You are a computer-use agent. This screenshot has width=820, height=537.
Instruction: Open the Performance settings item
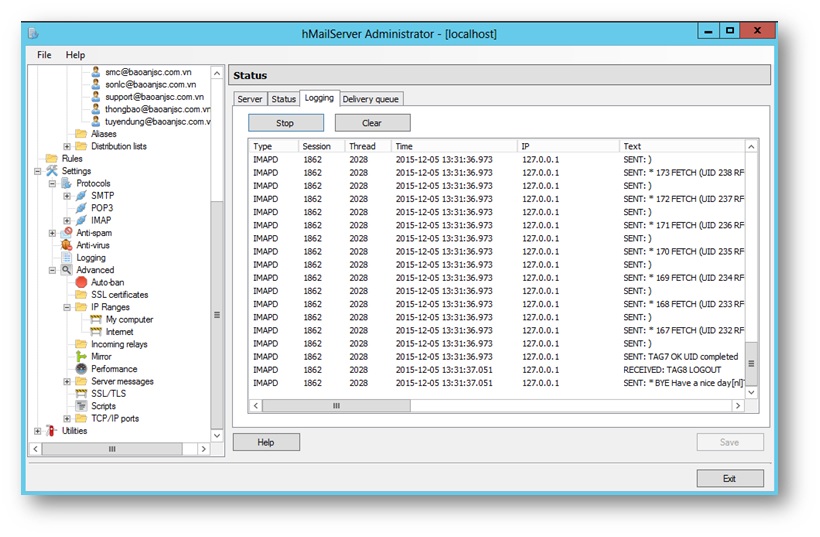pos(114,369)
